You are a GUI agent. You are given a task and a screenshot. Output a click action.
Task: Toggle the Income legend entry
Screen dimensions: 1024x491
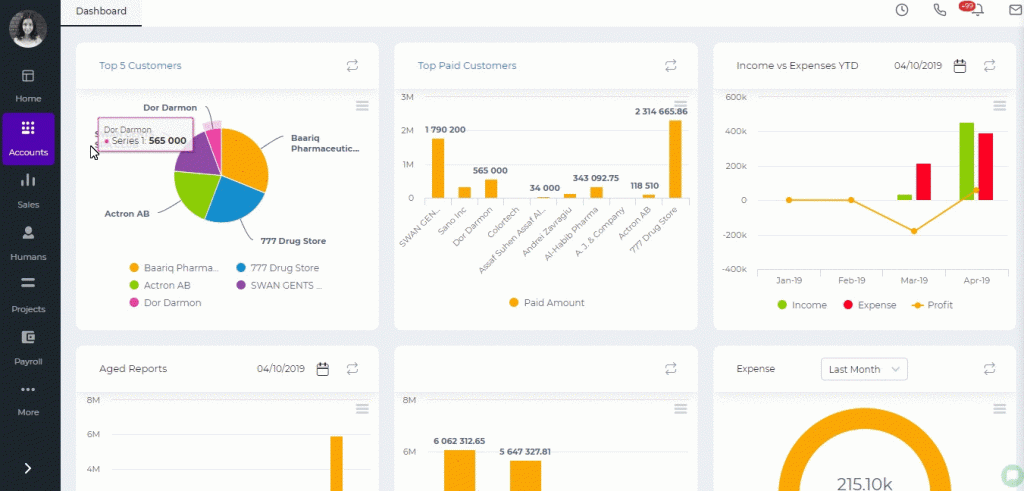802,305
